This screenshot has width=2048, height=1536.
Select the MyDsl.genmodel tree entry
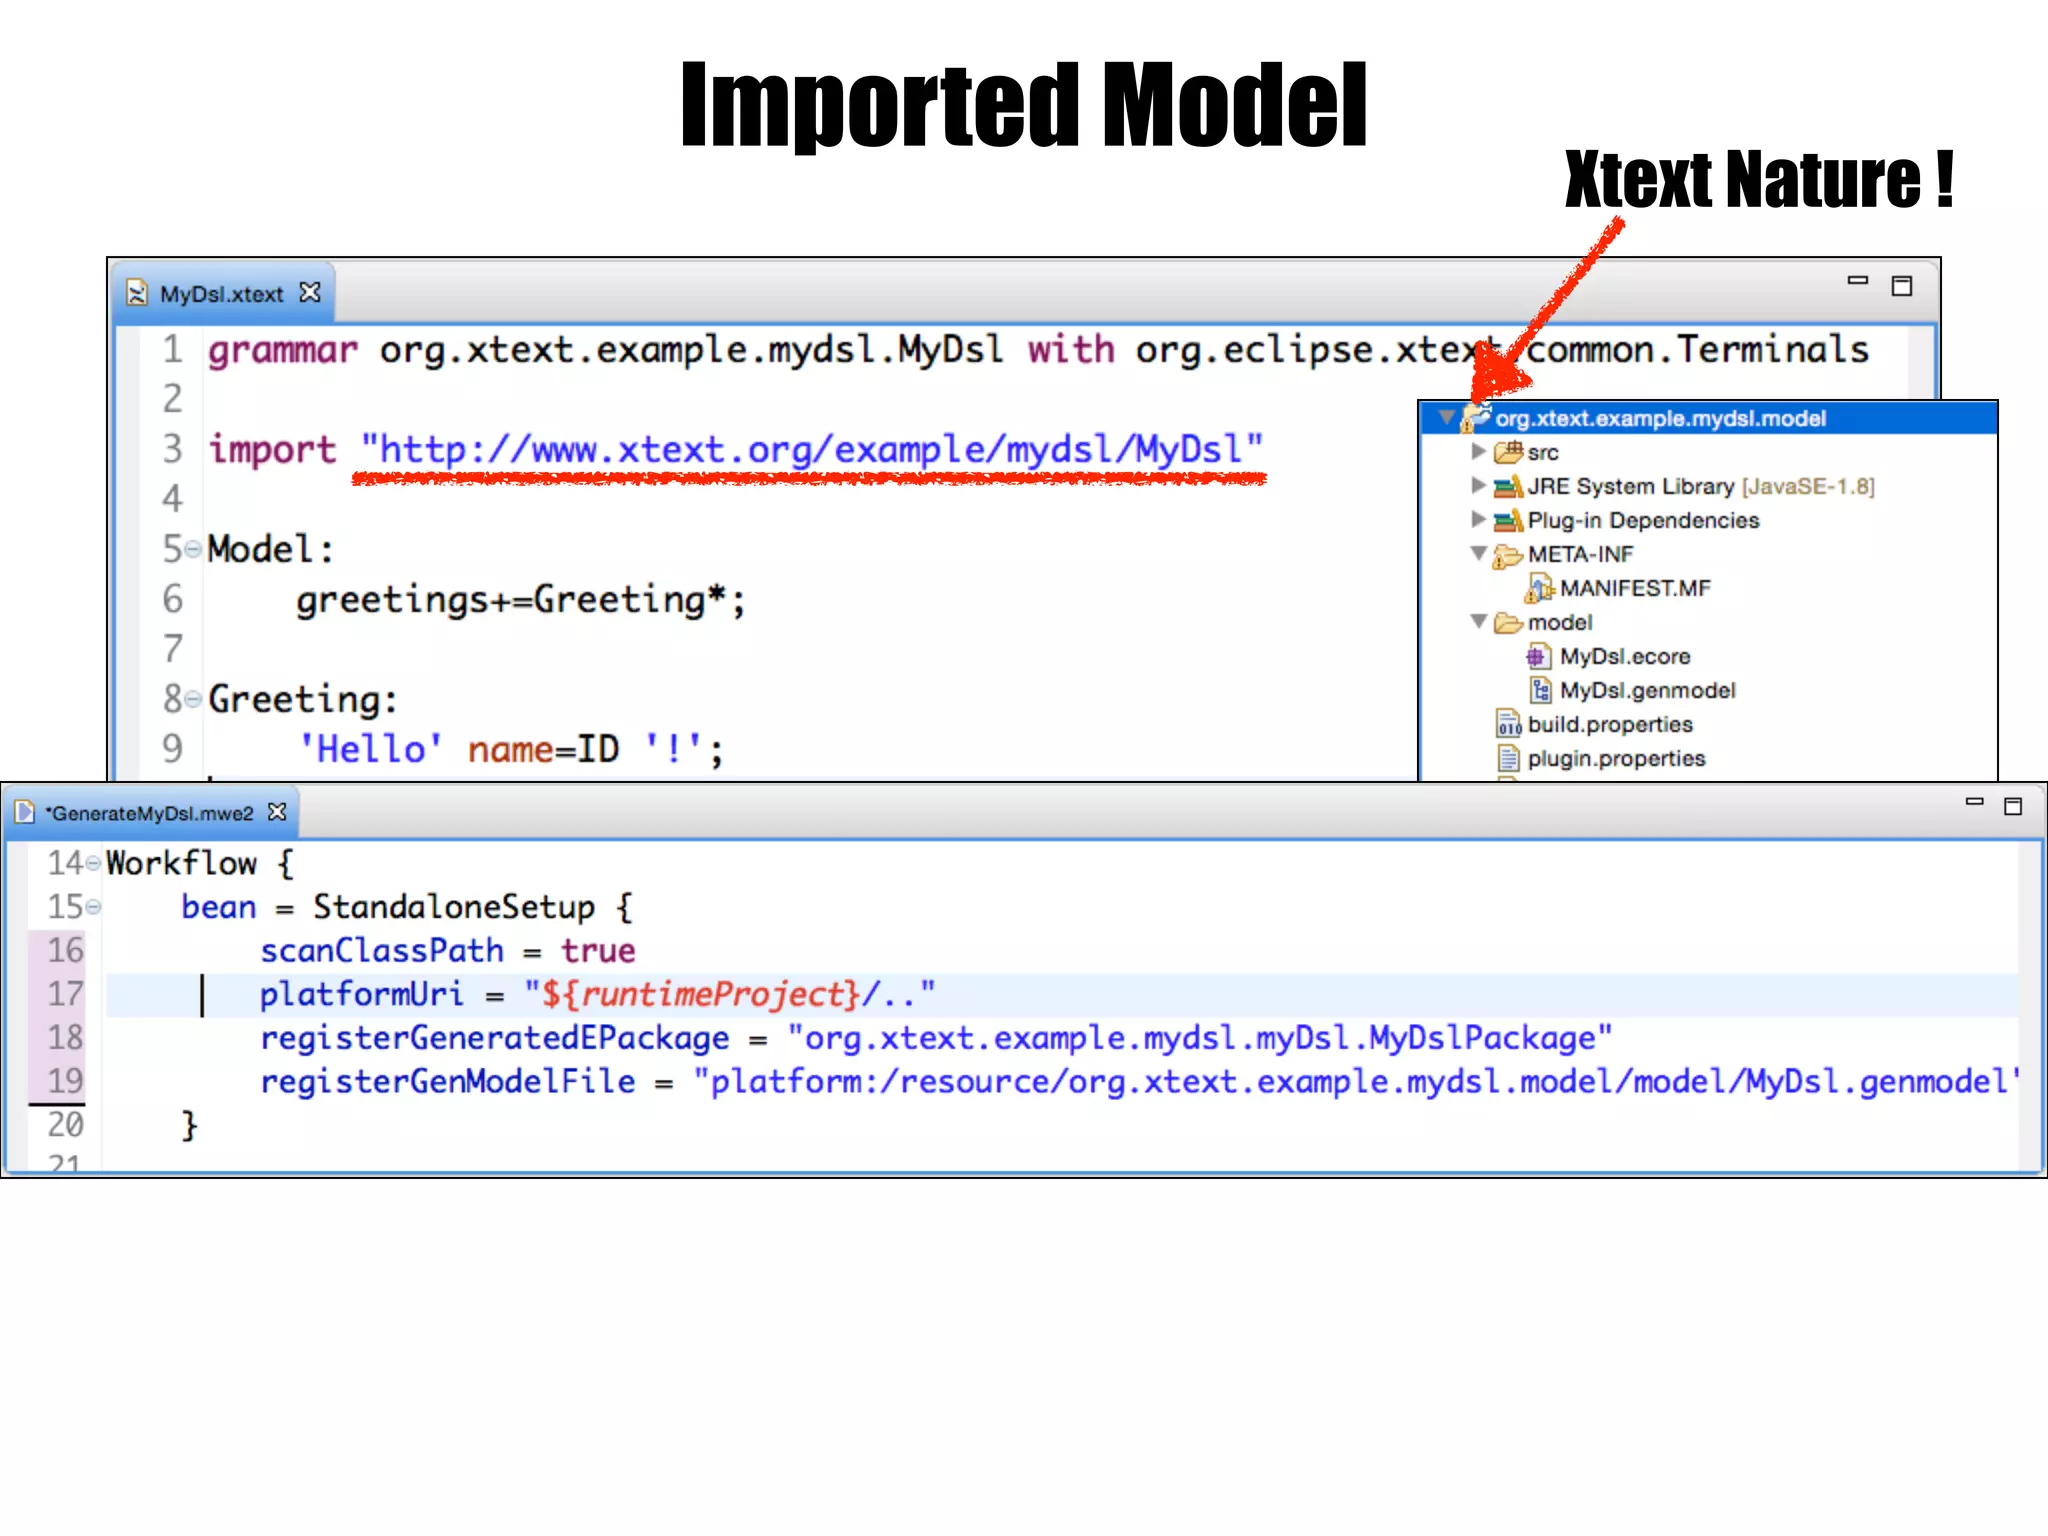pos(1646,691)
